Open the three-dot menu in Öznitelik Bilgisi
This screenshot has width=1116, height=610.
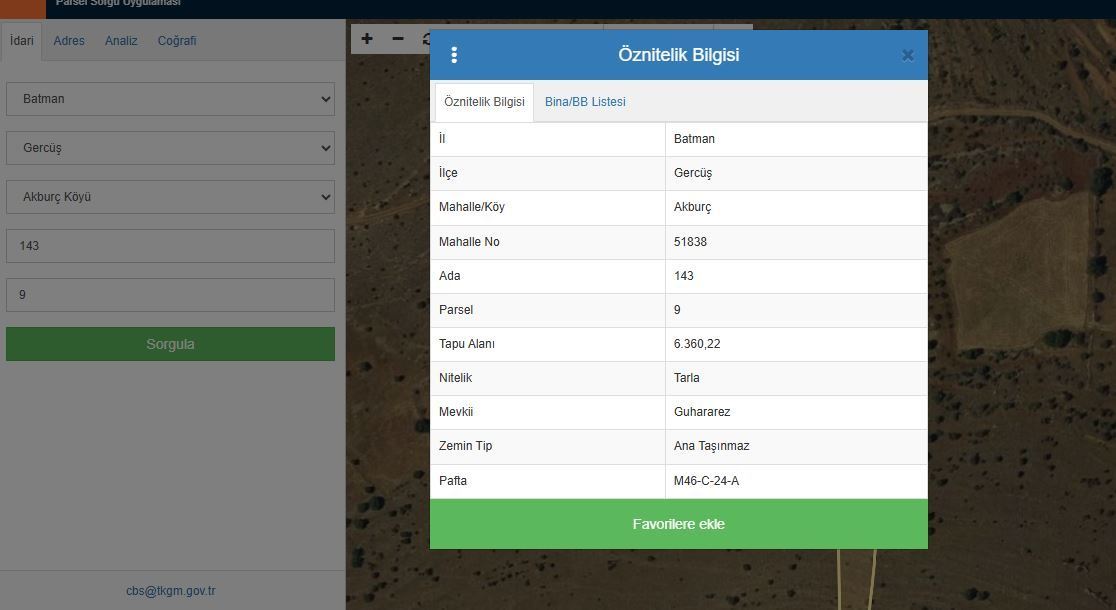pyautogui.click(x=454, y=55)
